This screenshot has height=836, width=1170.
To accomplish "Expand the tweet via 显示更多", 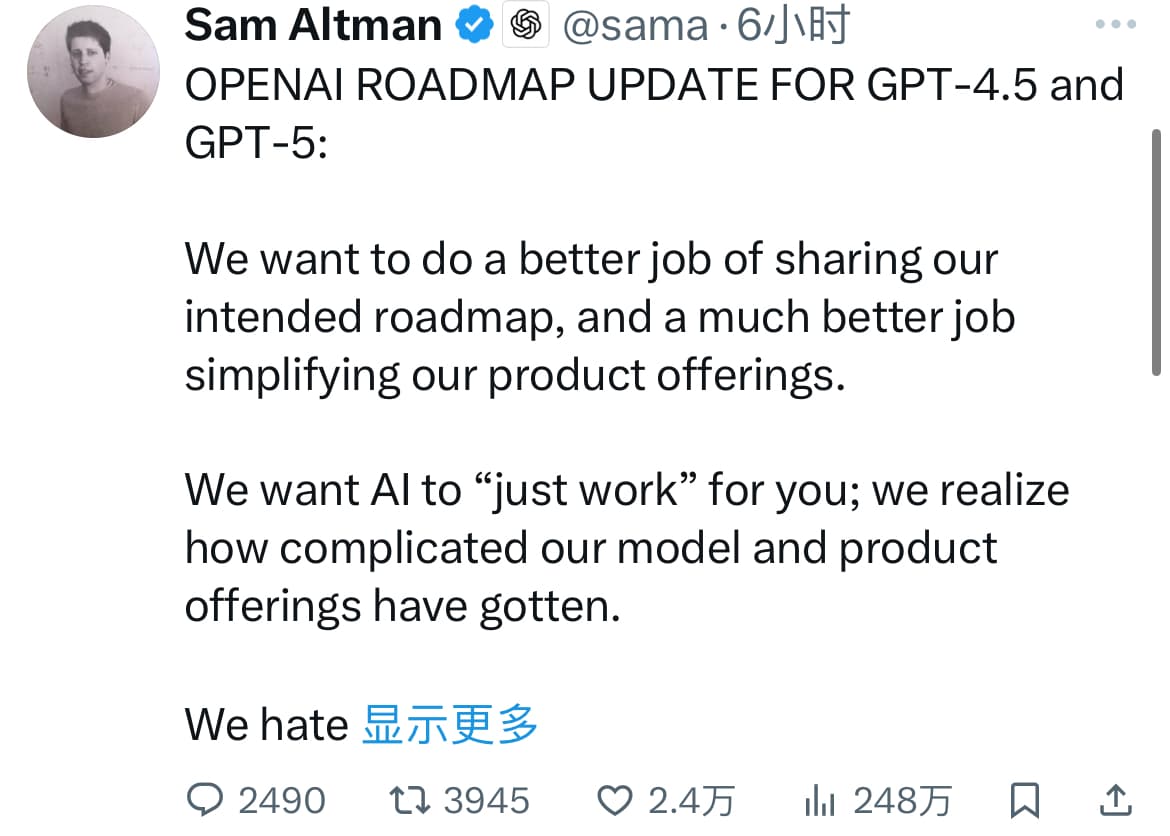I will (452, 724).
